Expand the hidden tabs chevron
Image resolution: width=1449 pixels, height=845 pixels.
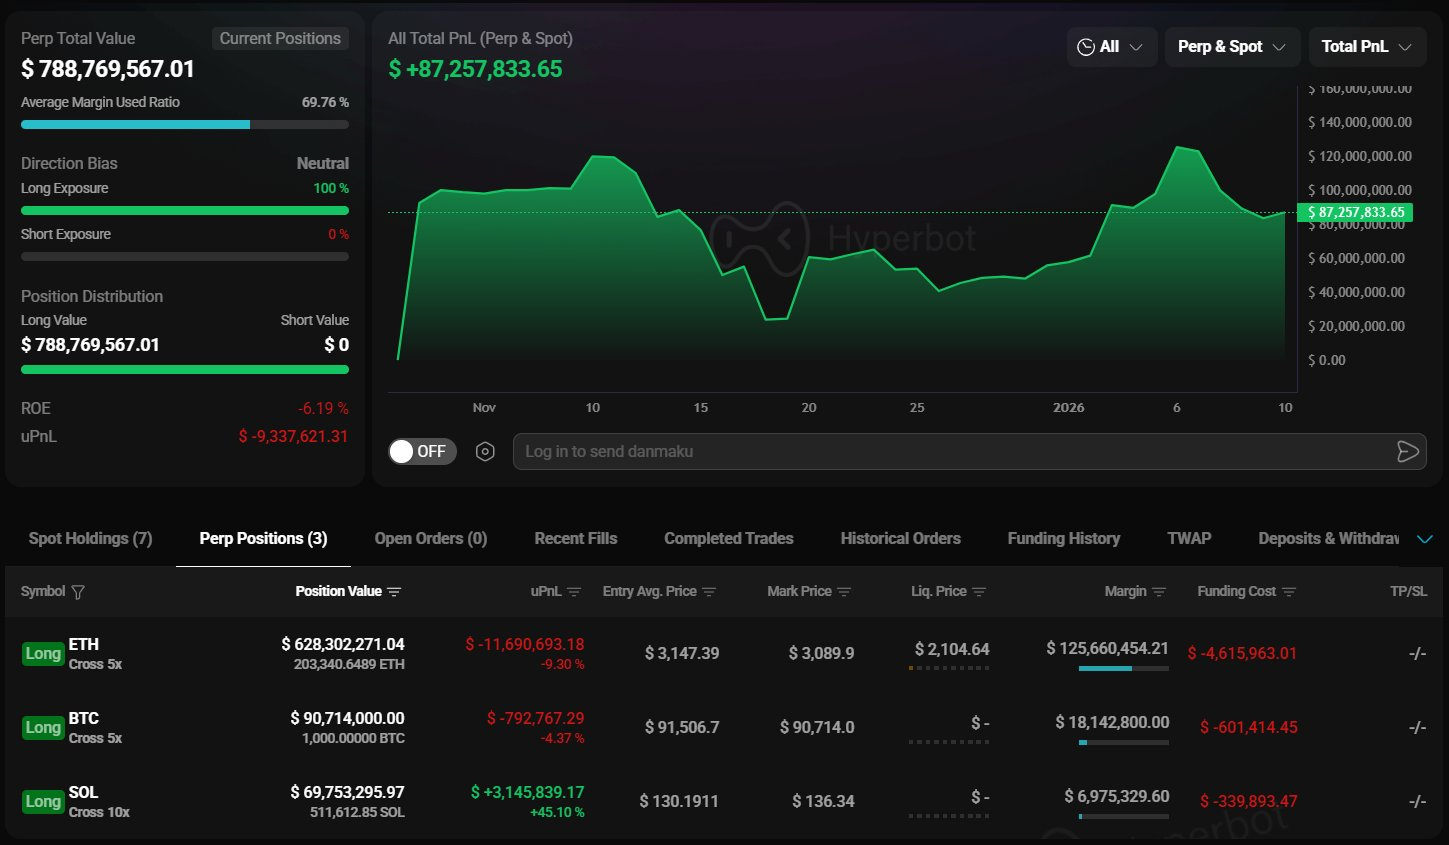(1425, 539)
